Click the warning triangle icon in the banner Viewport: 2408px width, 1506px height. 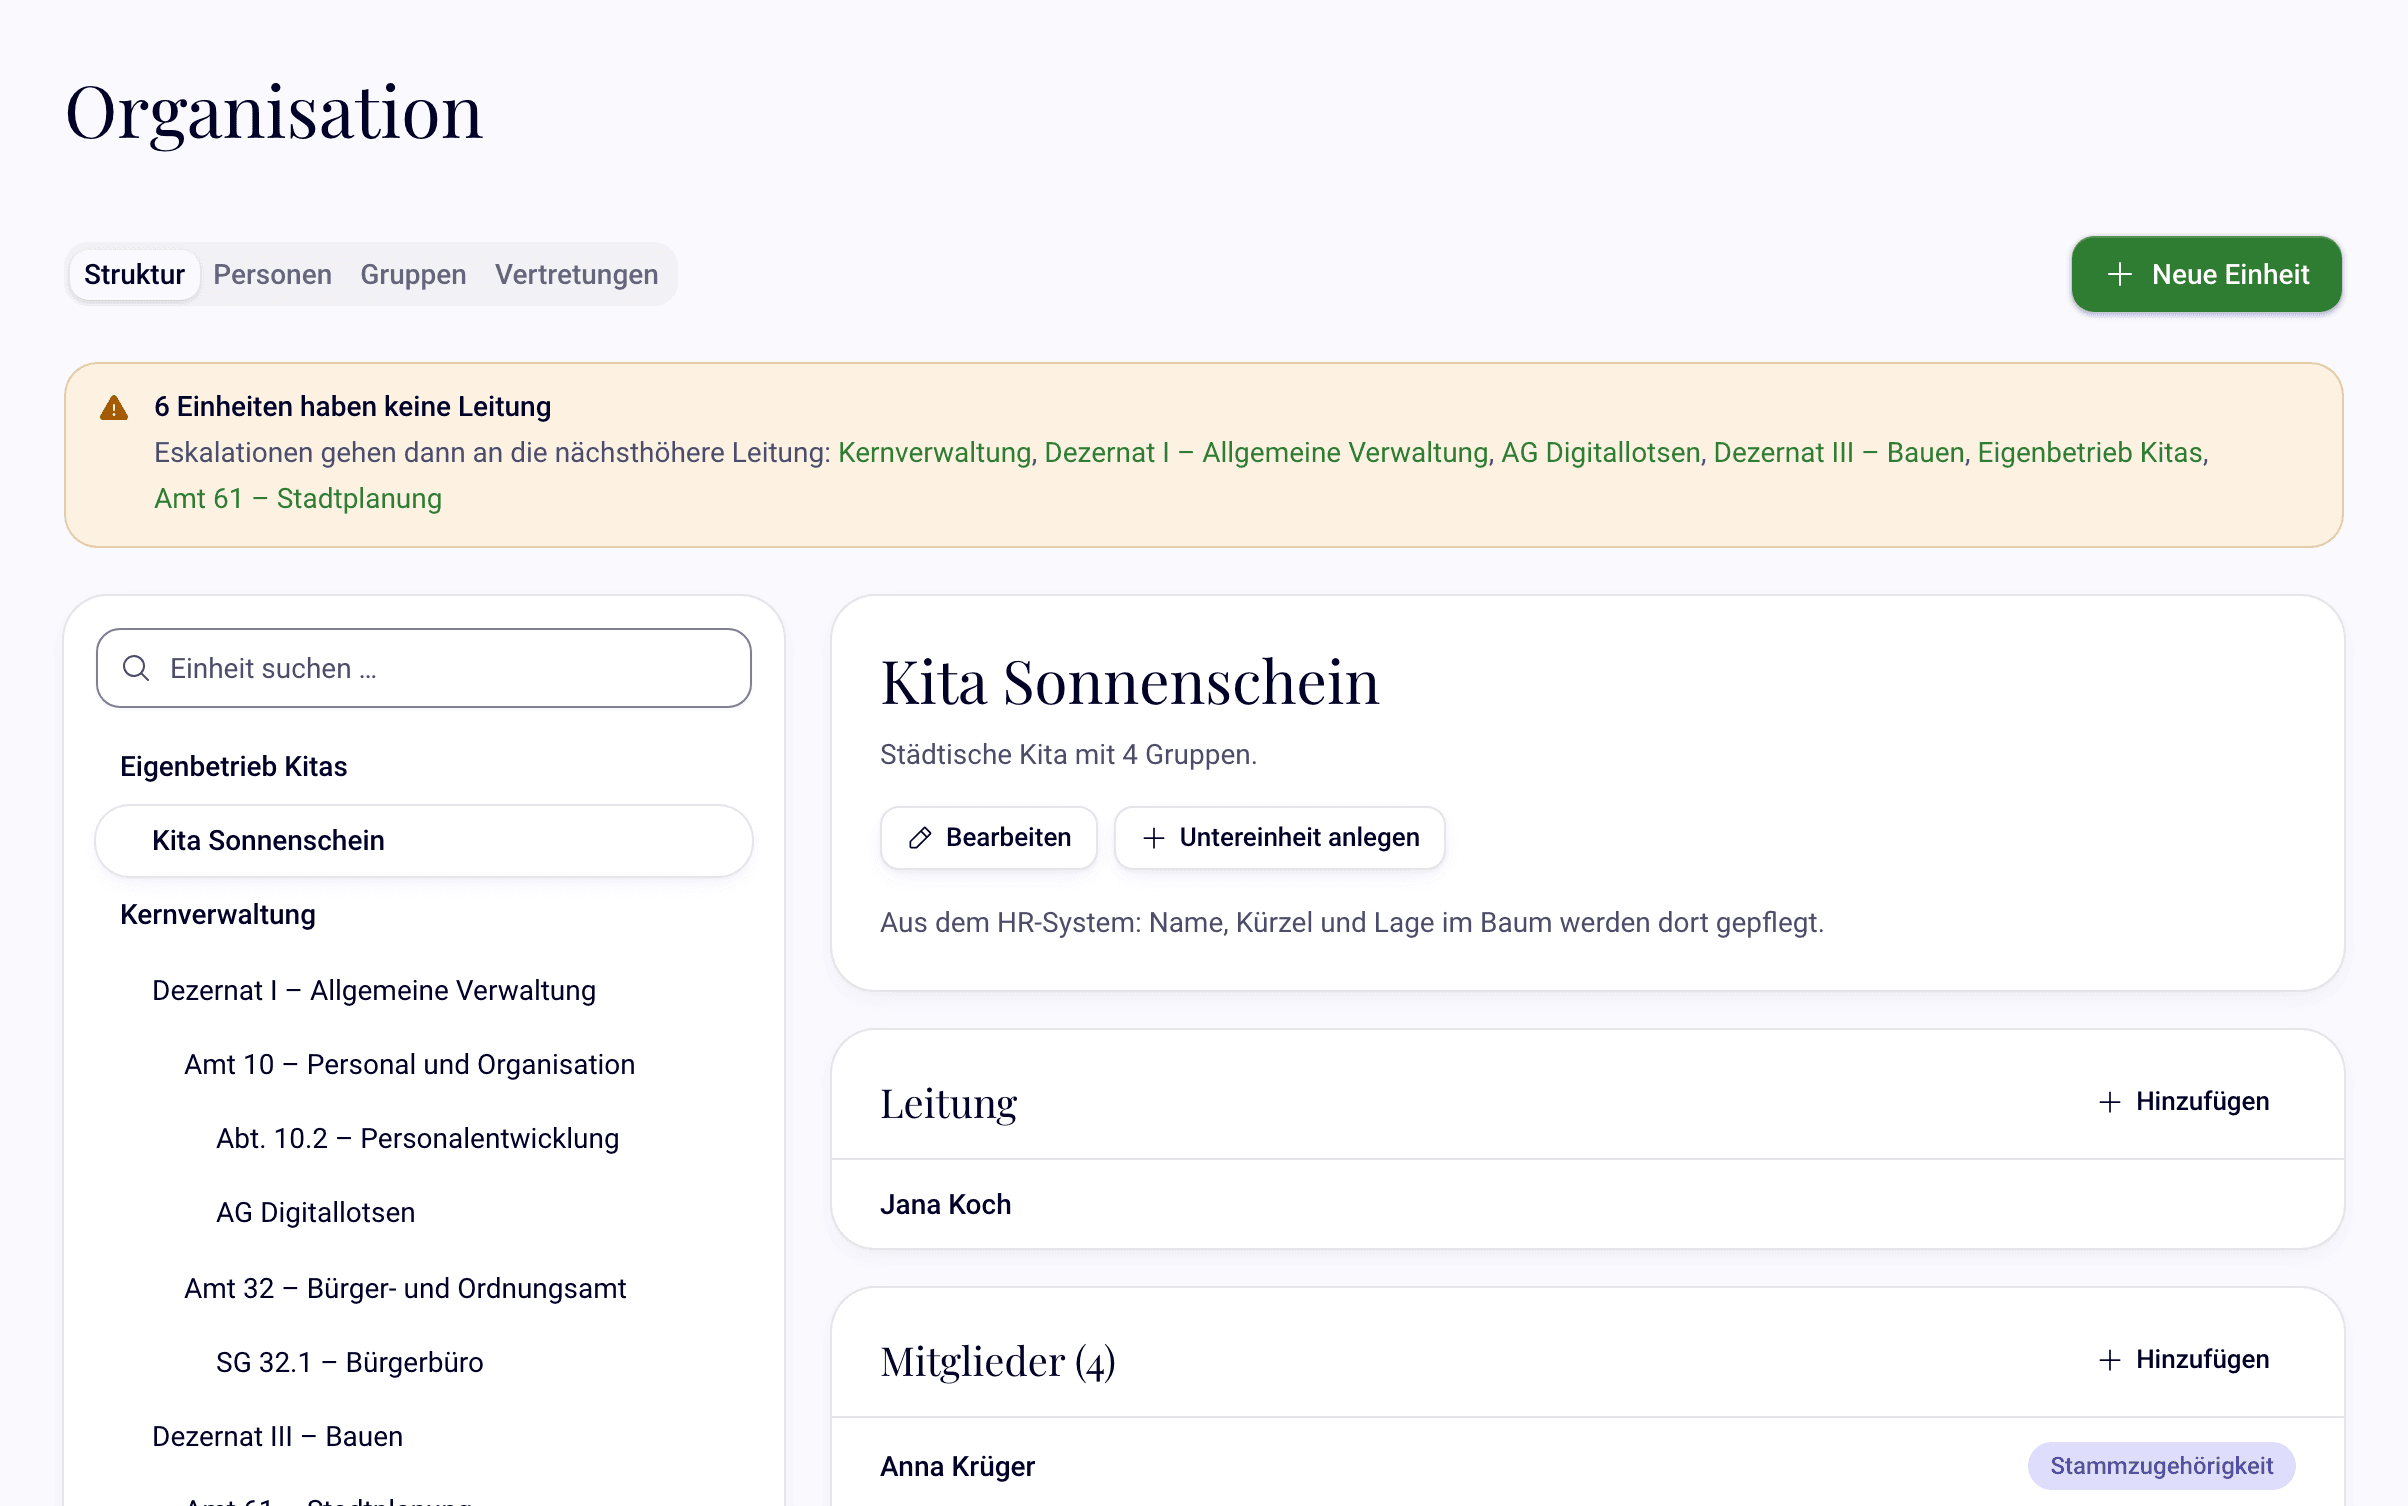(114, 408)
